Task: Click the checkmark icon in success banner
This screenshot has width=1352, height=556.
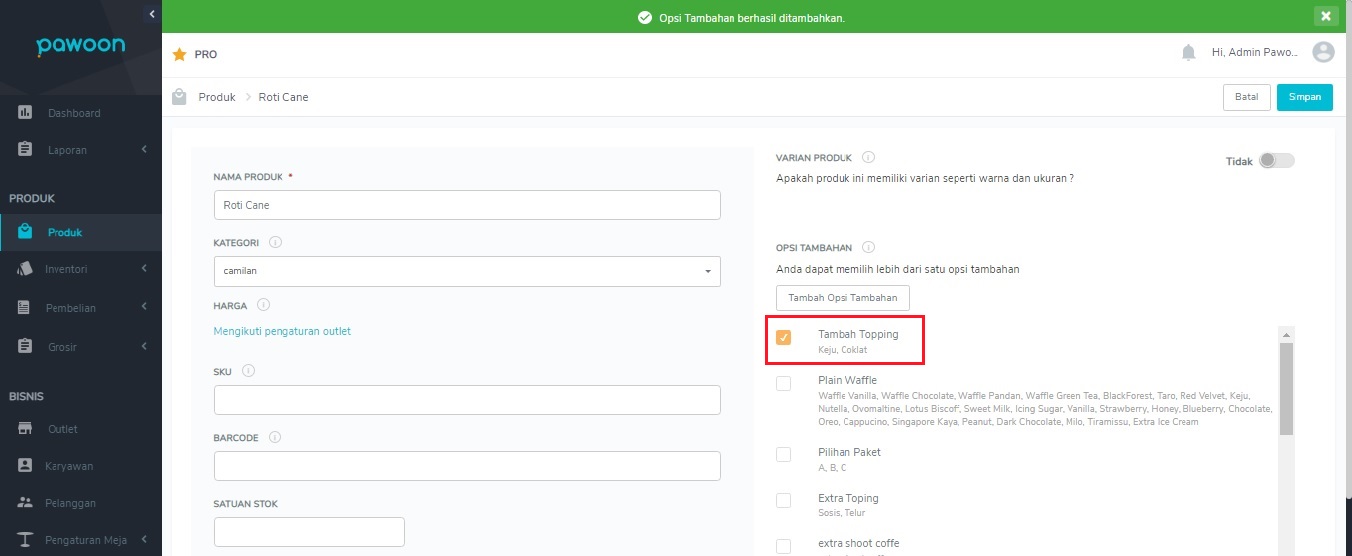Action: click(x=645, y=18)
